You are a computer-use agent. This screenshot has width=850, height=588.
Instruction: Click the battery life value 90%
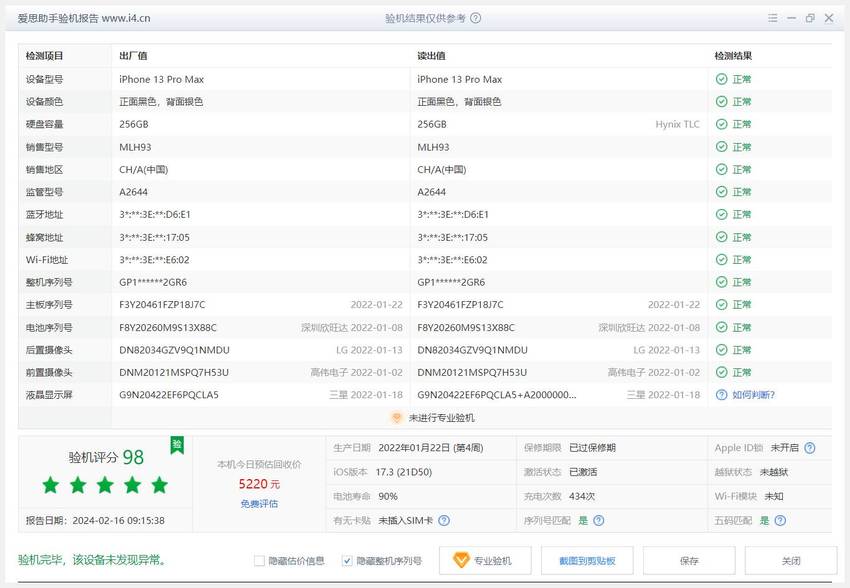pyautogui.click(x=388, y=496)
